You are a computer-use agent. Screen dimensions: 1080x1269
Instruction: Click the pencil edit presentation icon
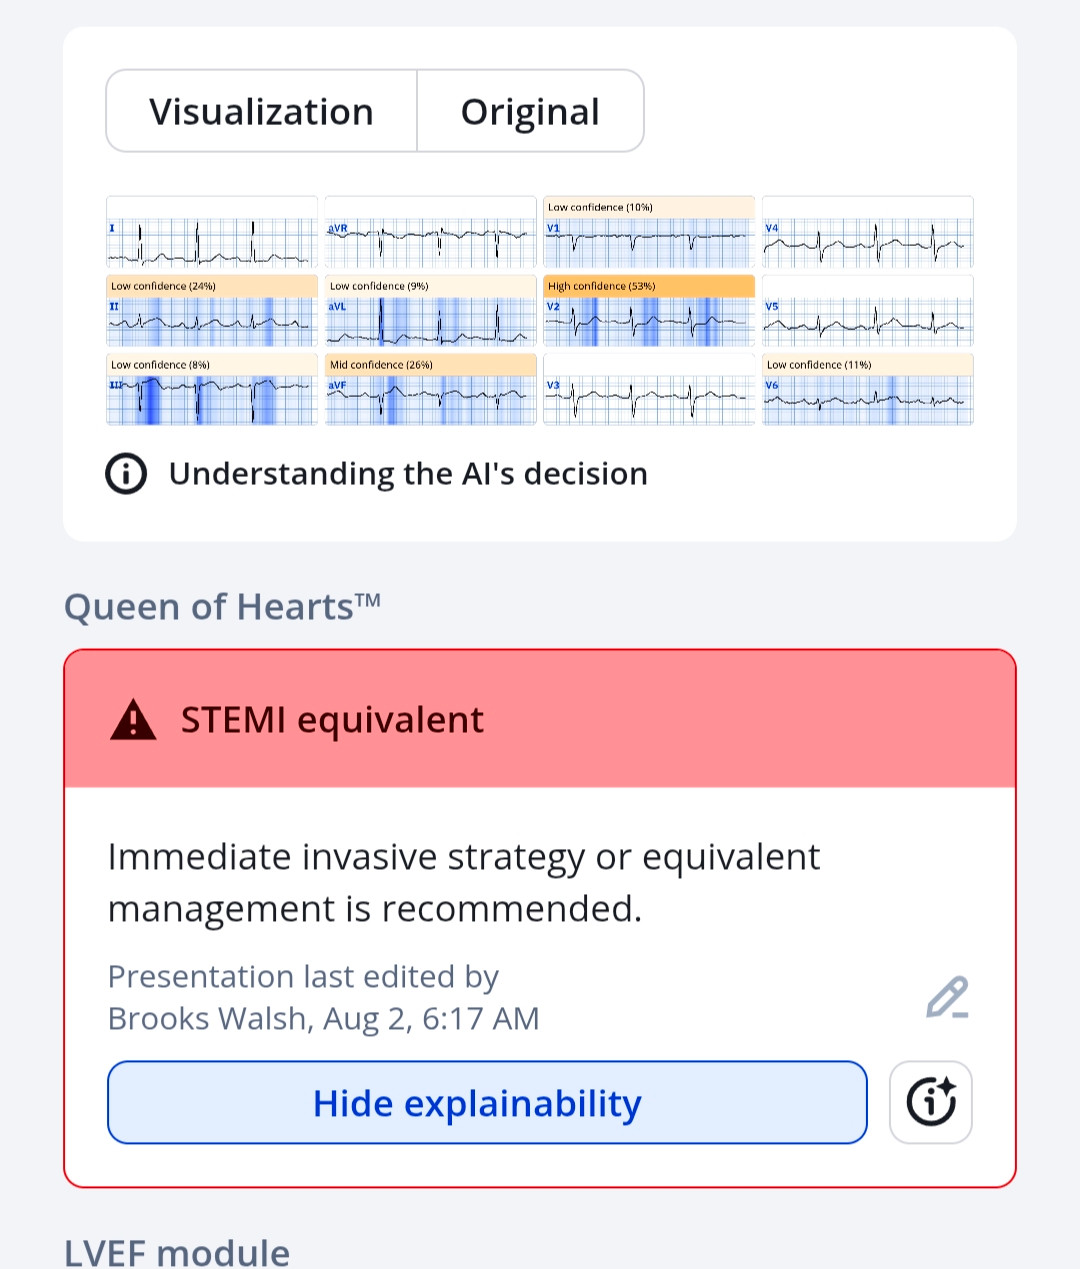tap(947, 997)
